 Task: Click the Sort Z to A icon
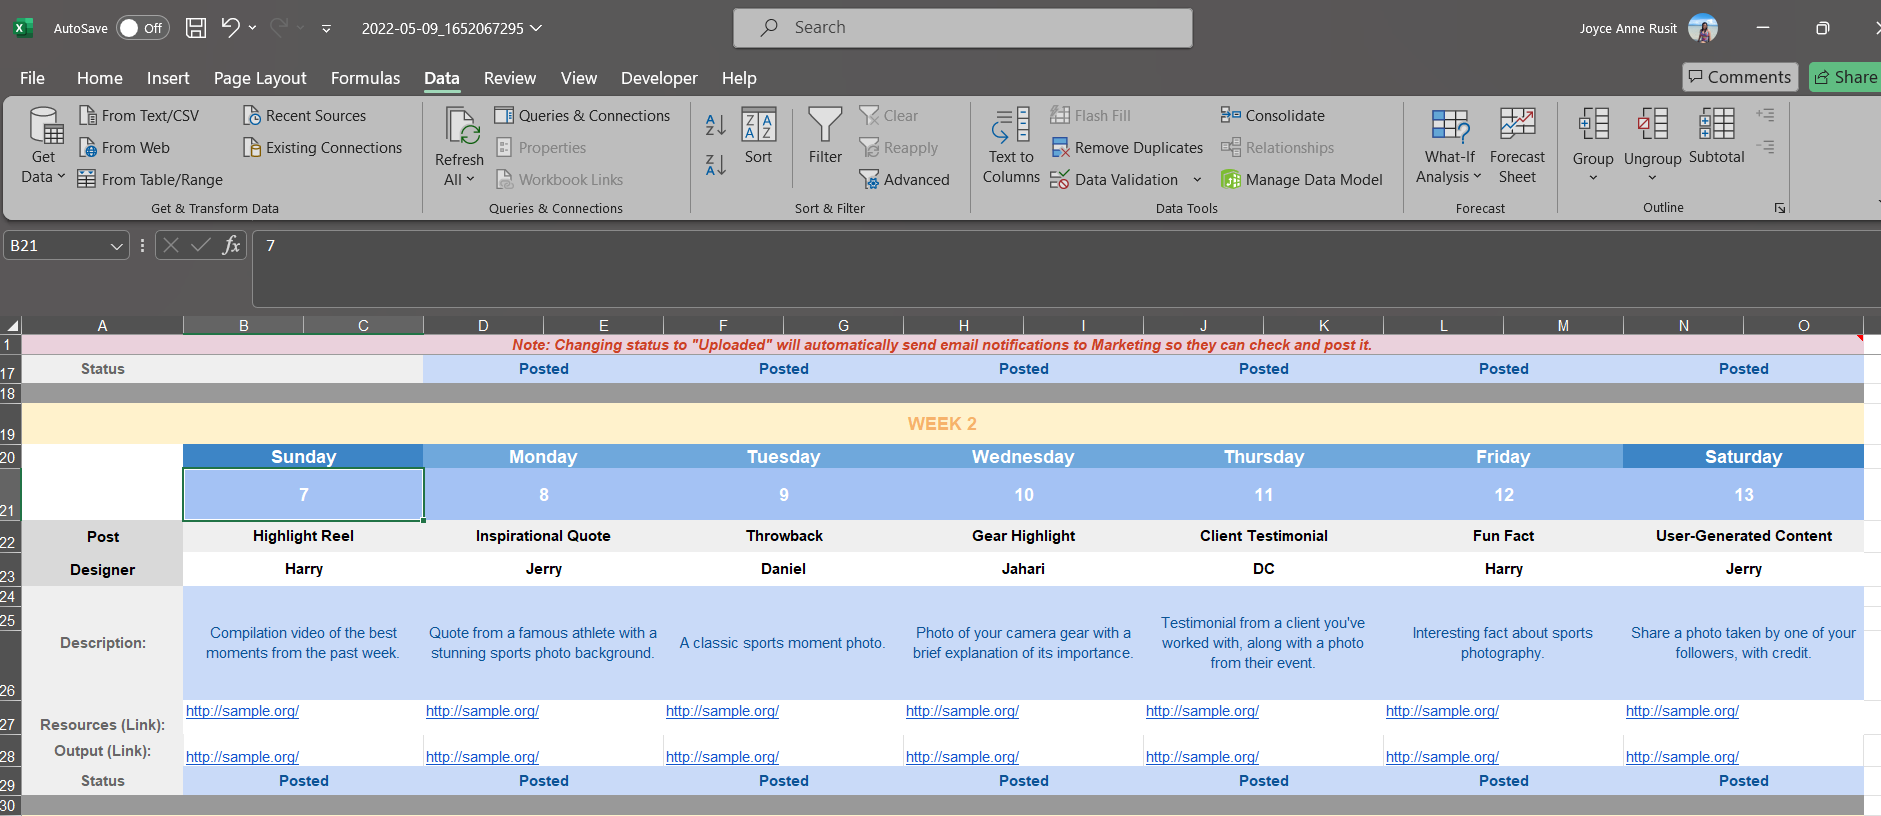(715, 164)
